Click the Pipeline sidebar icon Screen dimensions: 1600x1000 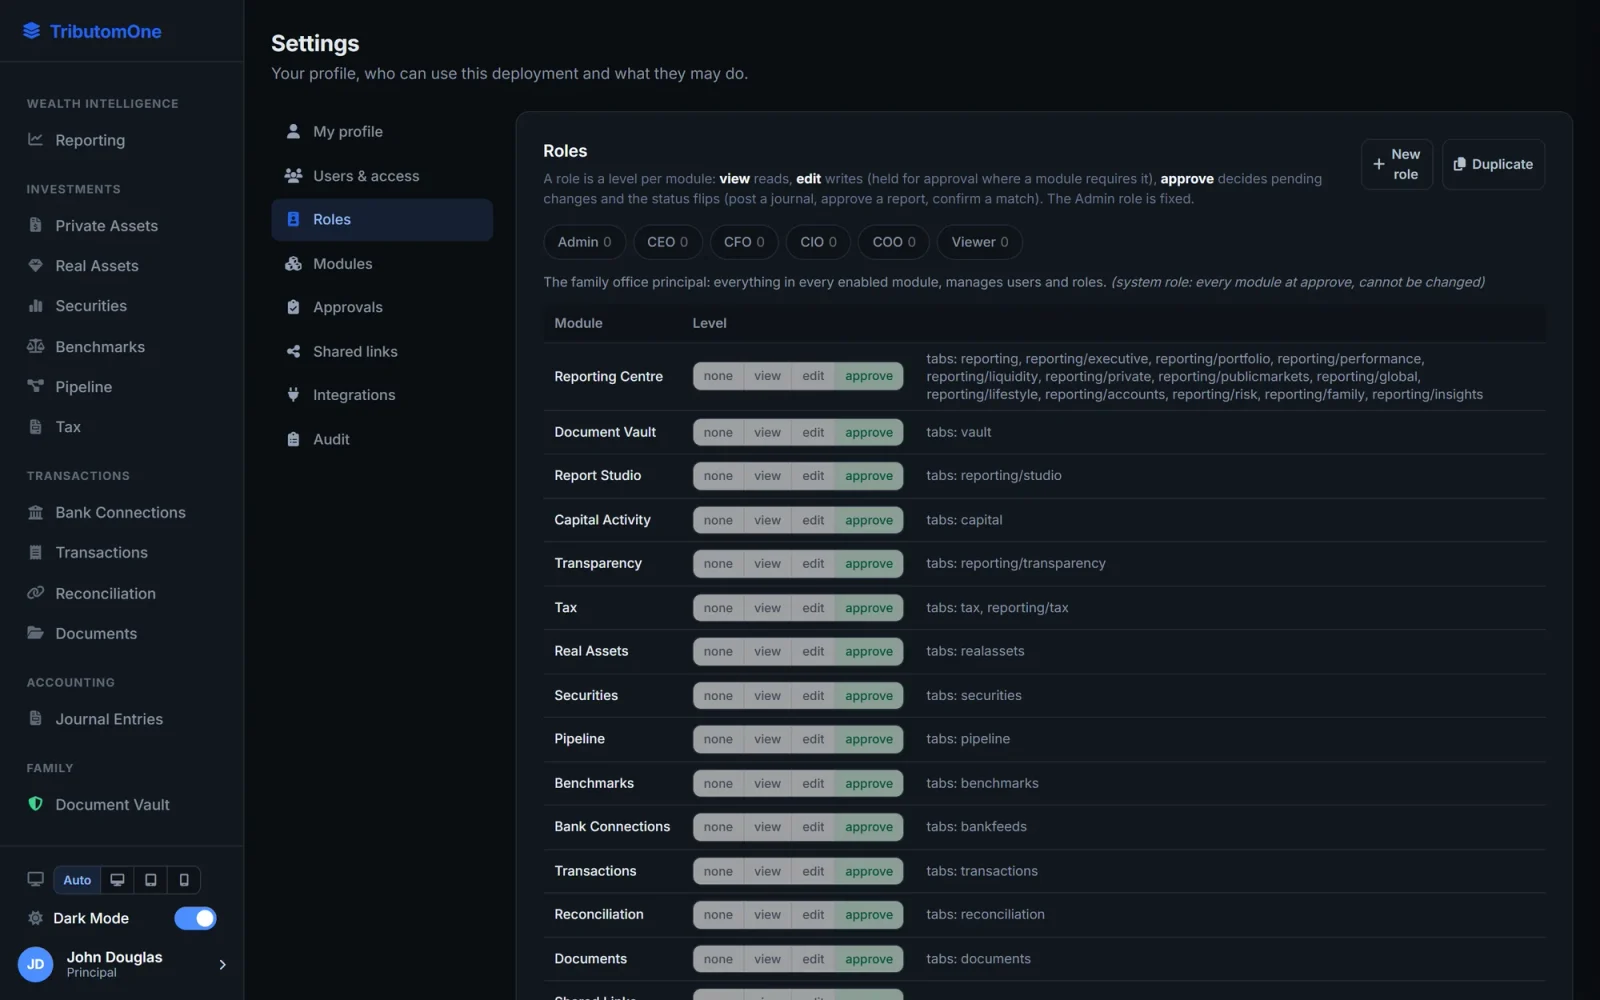[35, 387]
